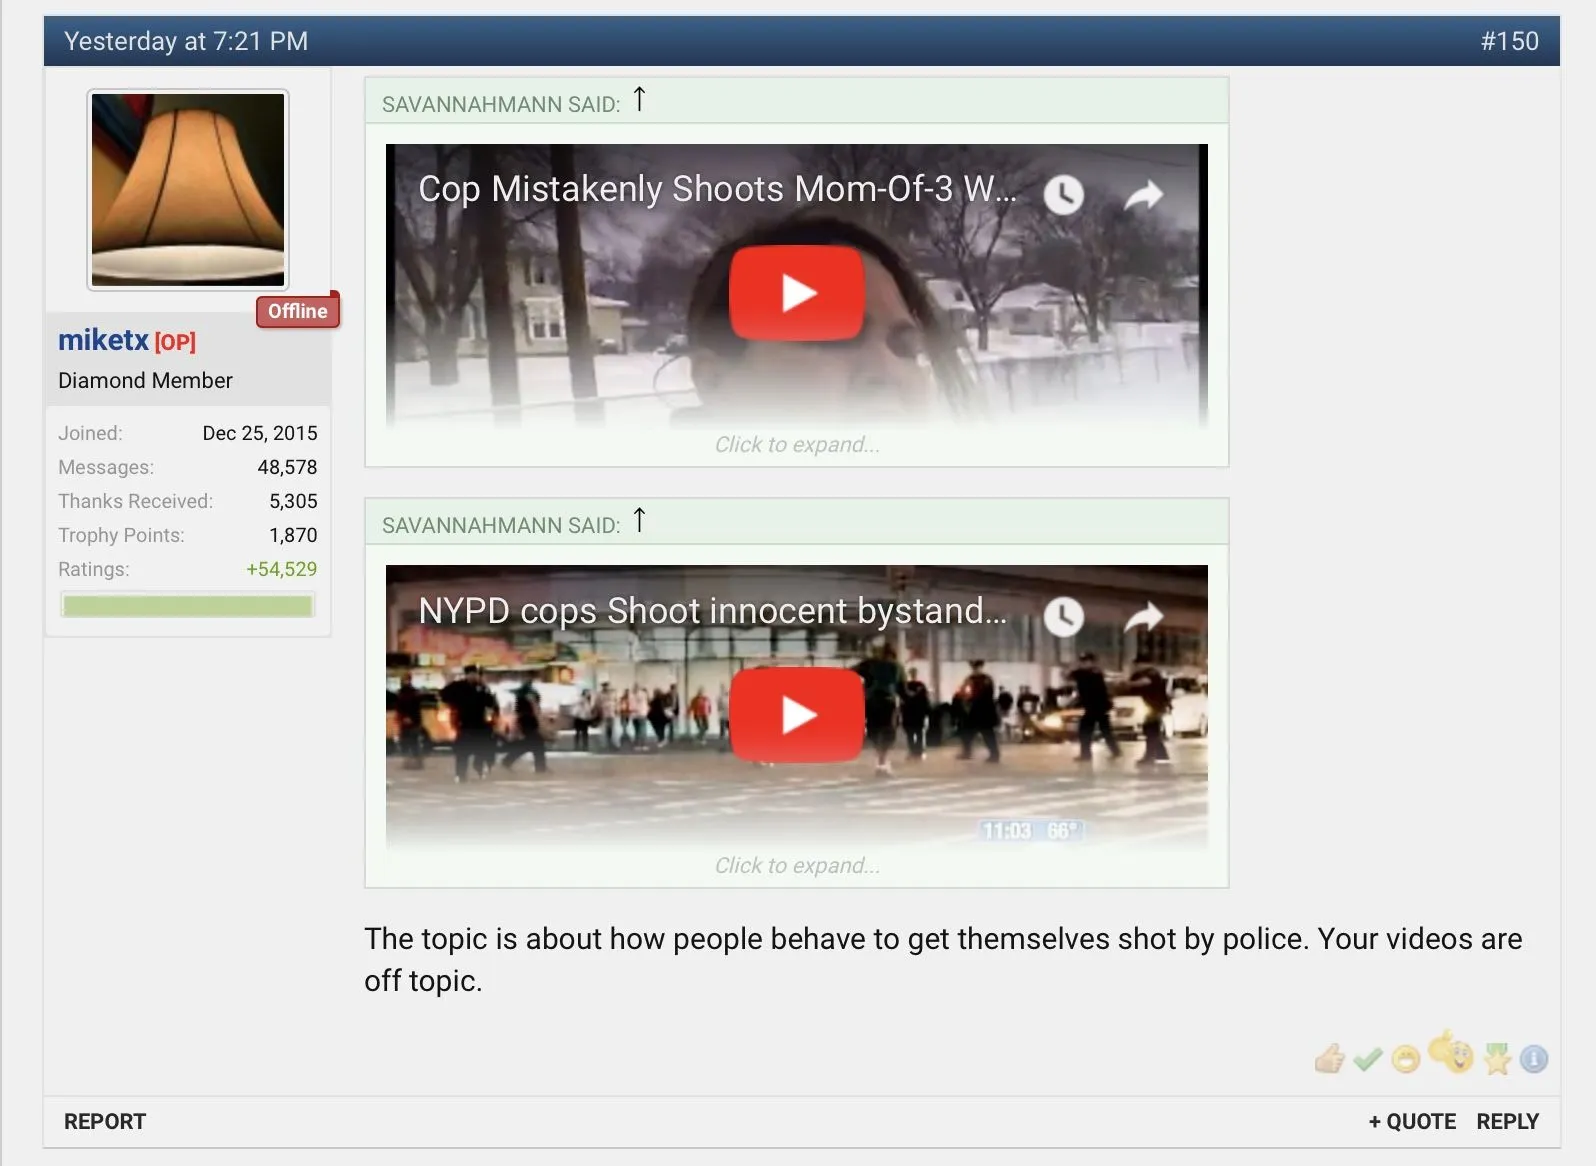1596x1166 pixels.
Task: Click Share arrow on NYPD cops video
Action: 1144,616
